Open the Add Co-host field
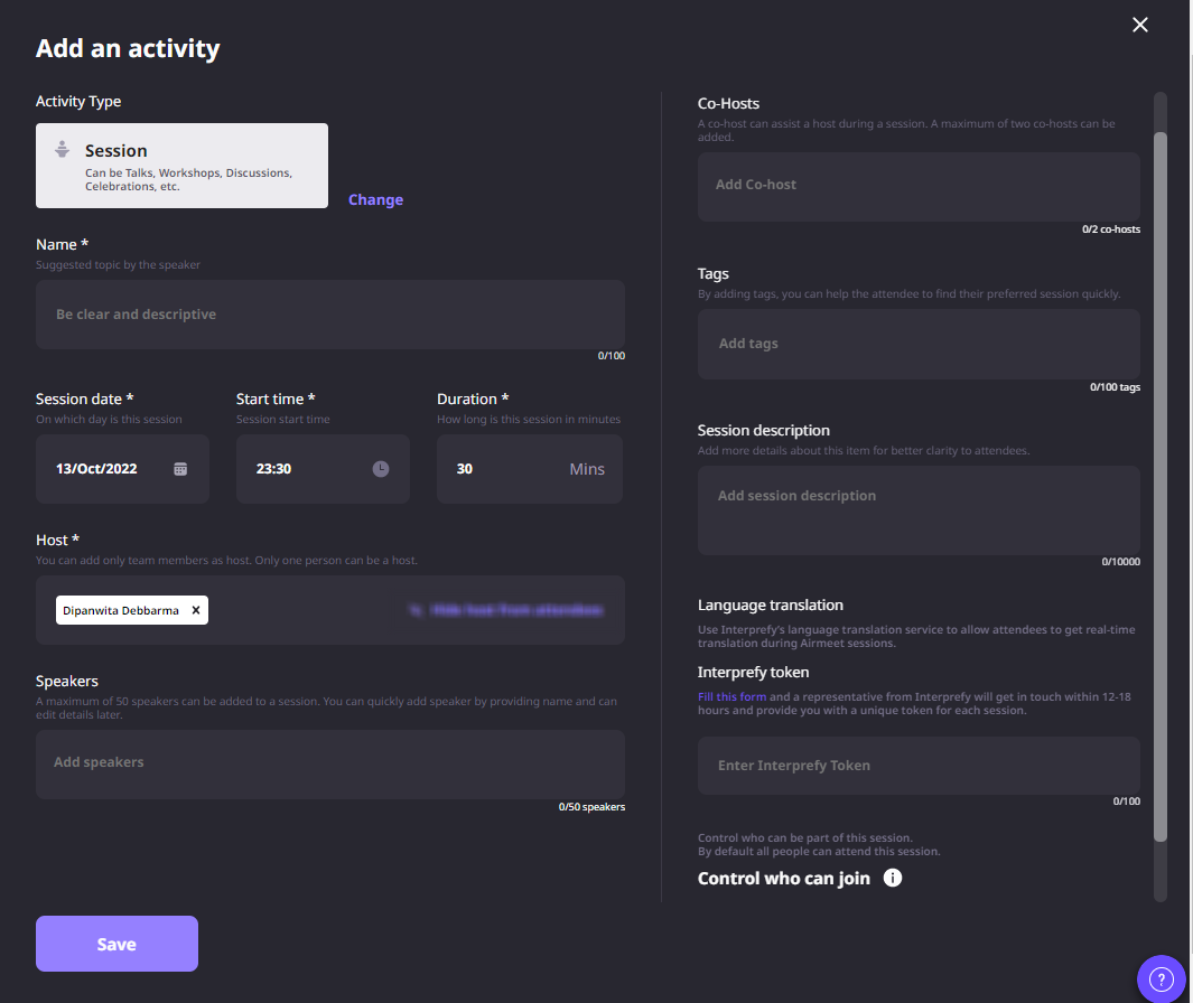The height and width of the screenshot is (1003, 1193). point(918,186)
